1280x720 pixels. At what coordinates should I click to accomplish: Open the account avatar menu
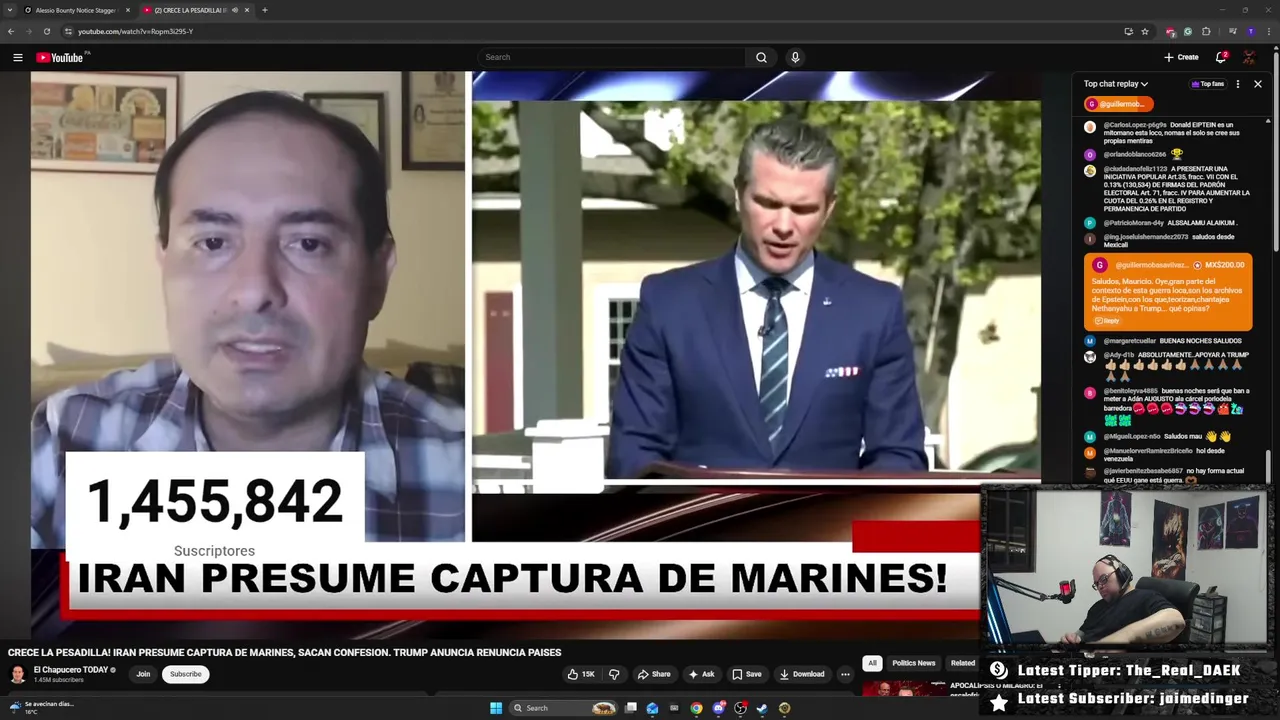coord(1249,57)
